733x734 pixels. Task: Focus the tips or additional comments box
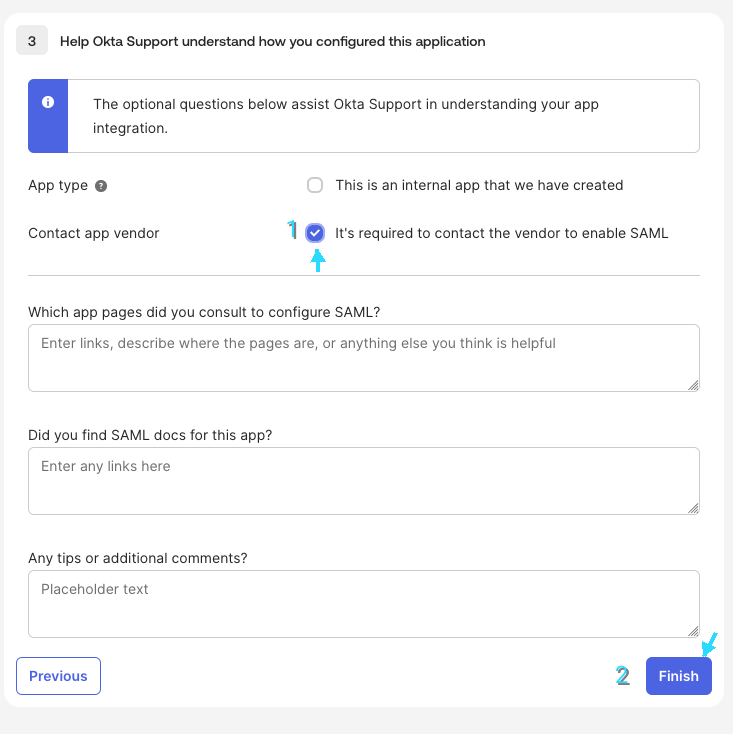pyautogui.click(x=363, y=603)
